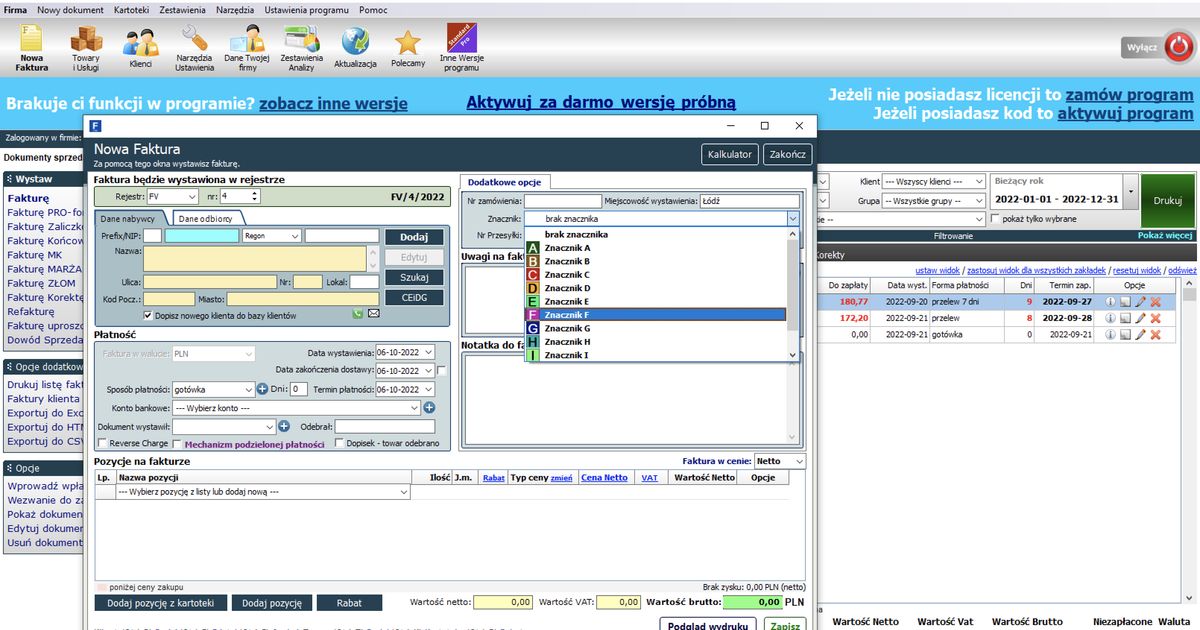The width and height of the screenshot is (1200, 630).
Task: Expand the Bieżący rok date range arrow
Action: coord(1130,190)
